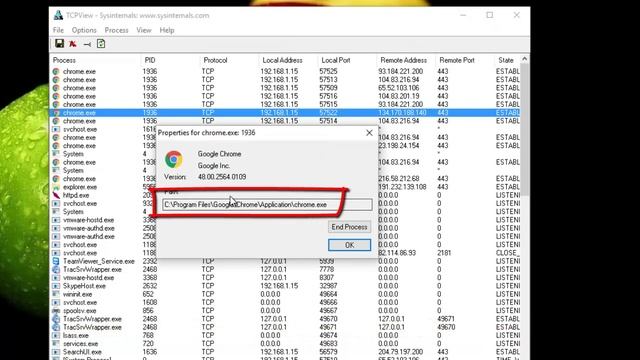640x360 pixels.
Task: Click local port 32987
Action: 329,286
